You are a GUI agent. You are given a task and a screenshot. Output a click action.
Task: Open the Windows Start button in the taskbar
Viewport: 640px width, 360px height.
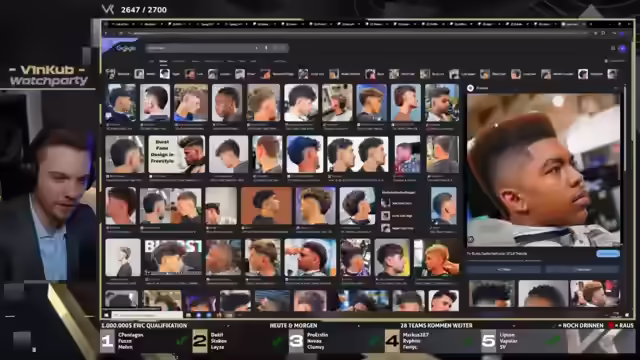point(106,315)
